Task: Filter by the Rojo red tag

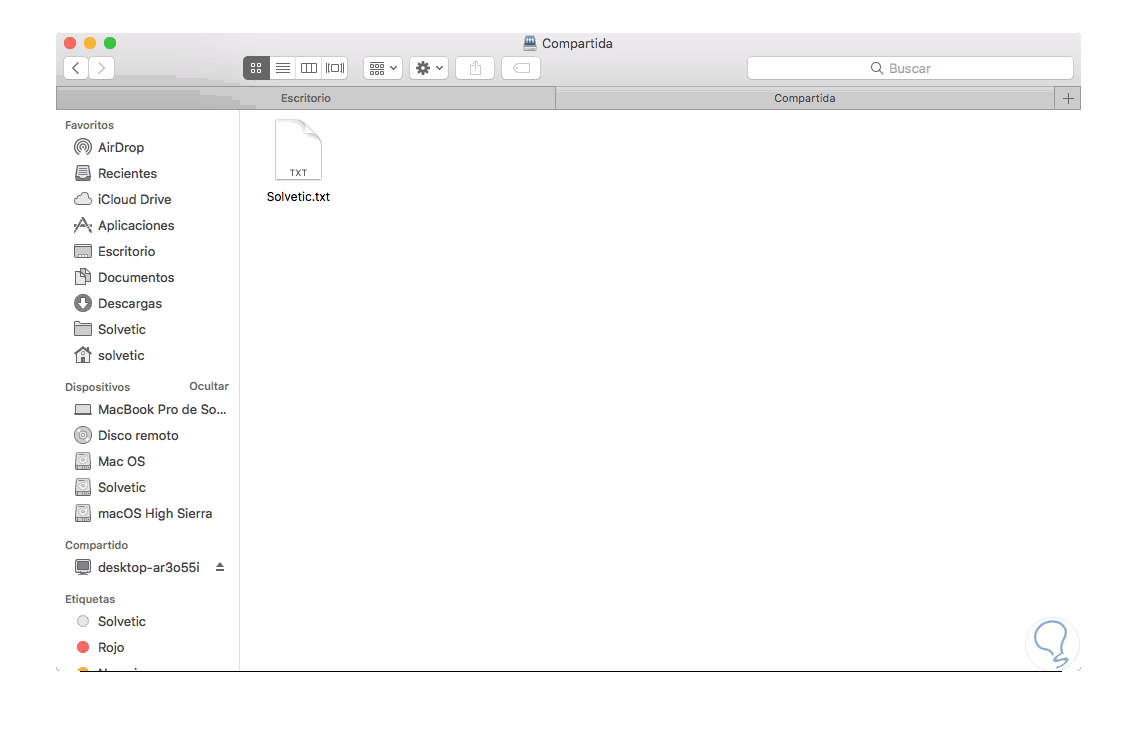Action: pos(100,647)
